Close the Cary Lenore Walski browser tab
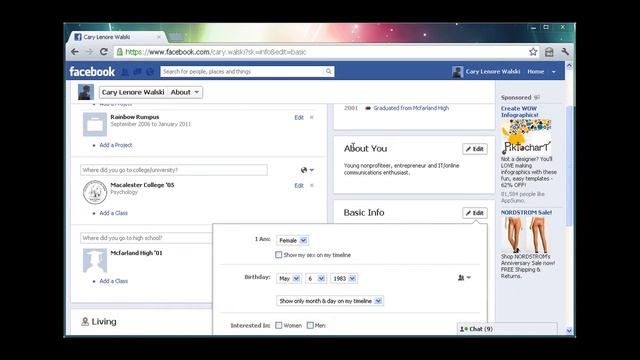Viewport: 640px width, 360px height. click(159, 37)
